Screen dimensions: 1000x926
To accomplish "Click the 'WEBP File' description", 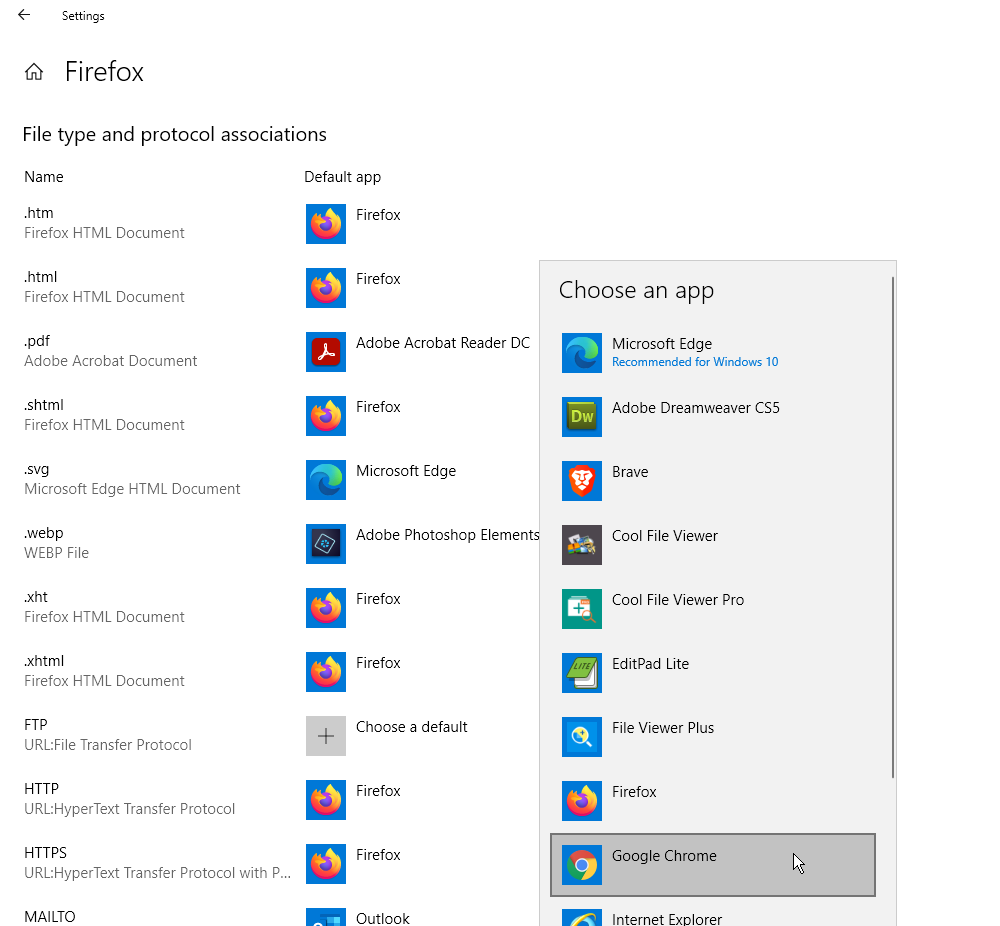I will pyautogui.click(x=56, y=553).
